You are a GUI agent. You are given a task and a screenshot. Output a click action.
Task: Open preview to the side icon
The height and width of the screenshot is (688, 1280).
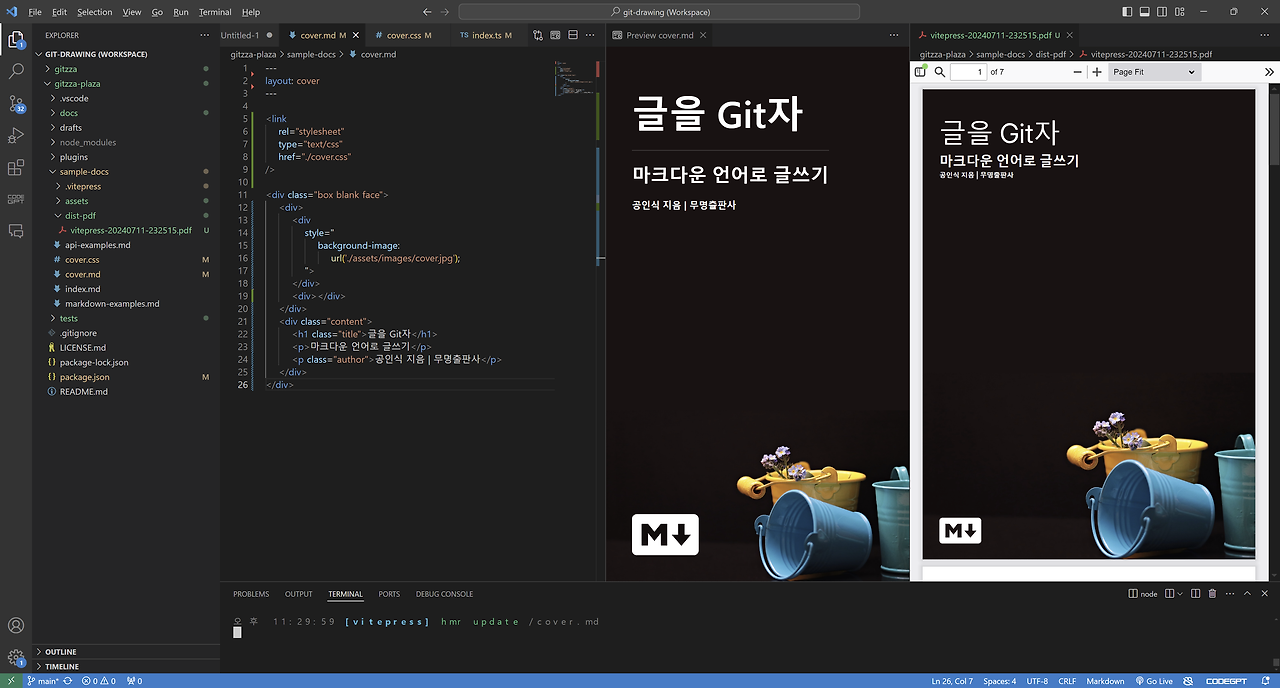pos(555,35)
